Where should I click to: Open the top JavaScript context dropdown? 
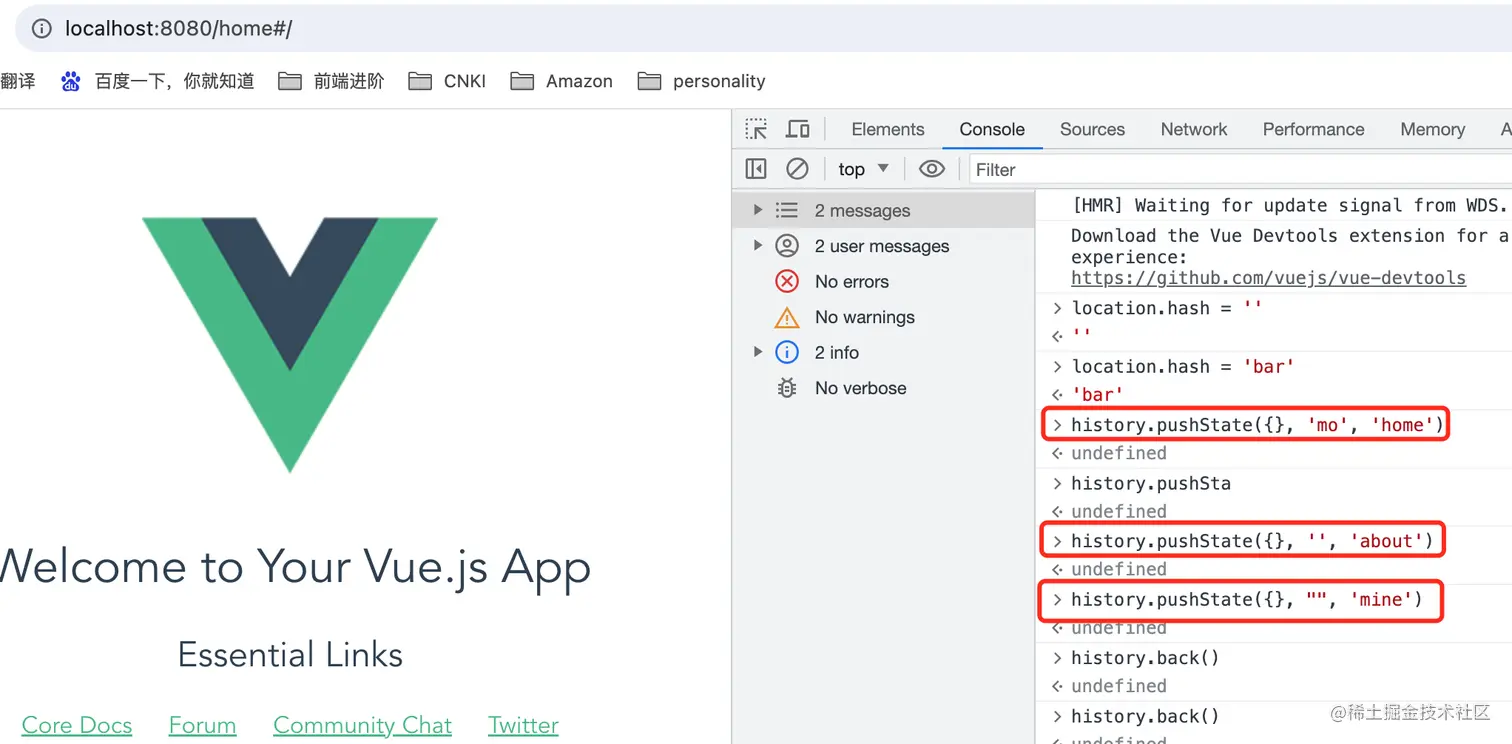pos(864,169)
